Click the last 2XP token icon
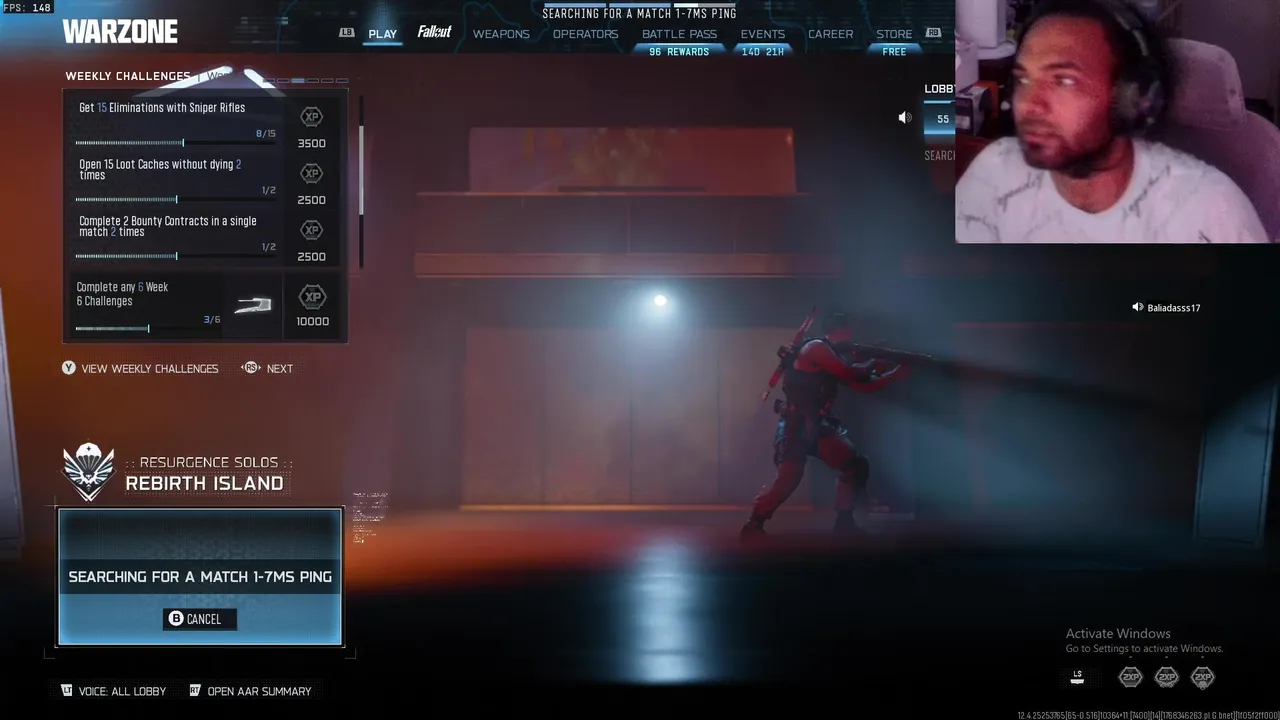The width and height of the screenshot is (1280, 720). pyautogui.click(x=1202, y=677)
